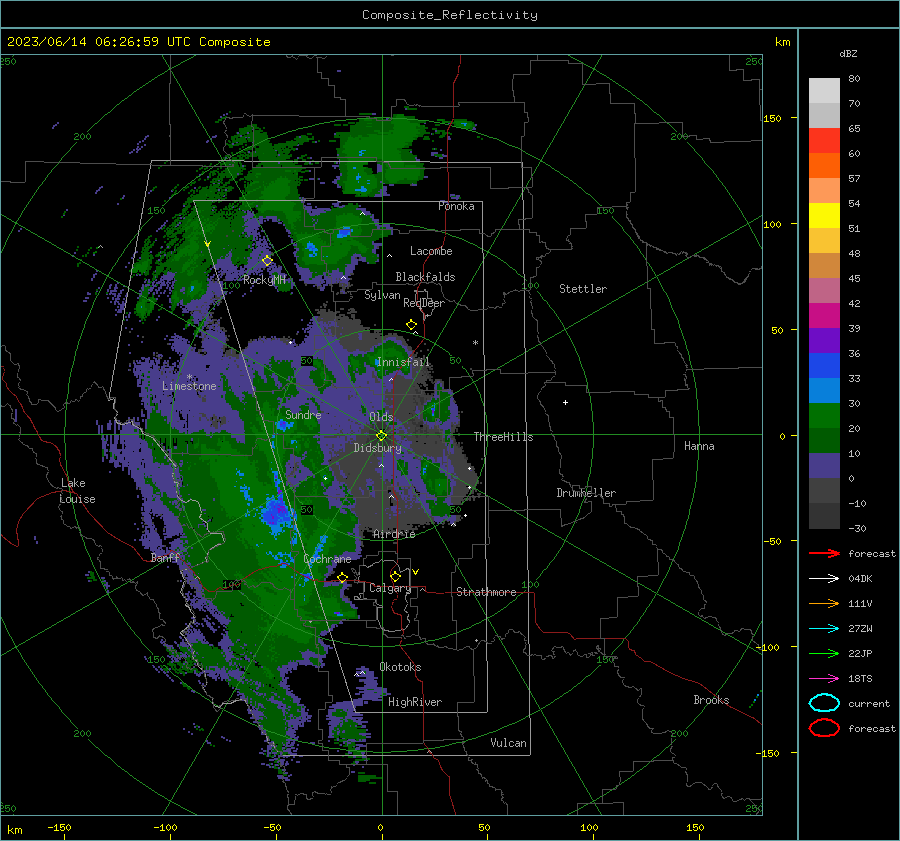Pick the green 22JP arrow icon
The image size is (900, 841).
pos(824,653)
